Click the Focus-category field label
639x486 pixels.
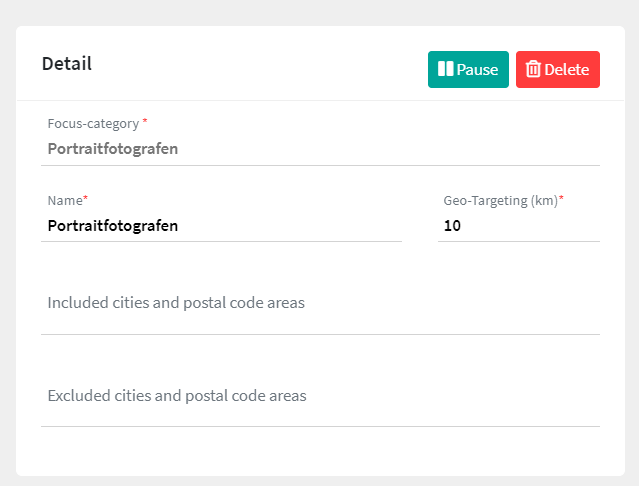pyautogui.click(x=93, y=123)
